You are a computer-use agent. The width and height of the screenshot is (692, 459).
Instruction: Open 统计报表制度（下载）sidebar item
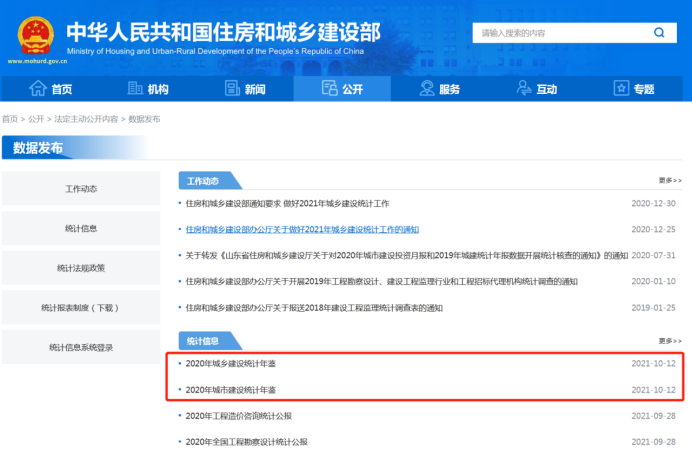(x=81, y=308)
